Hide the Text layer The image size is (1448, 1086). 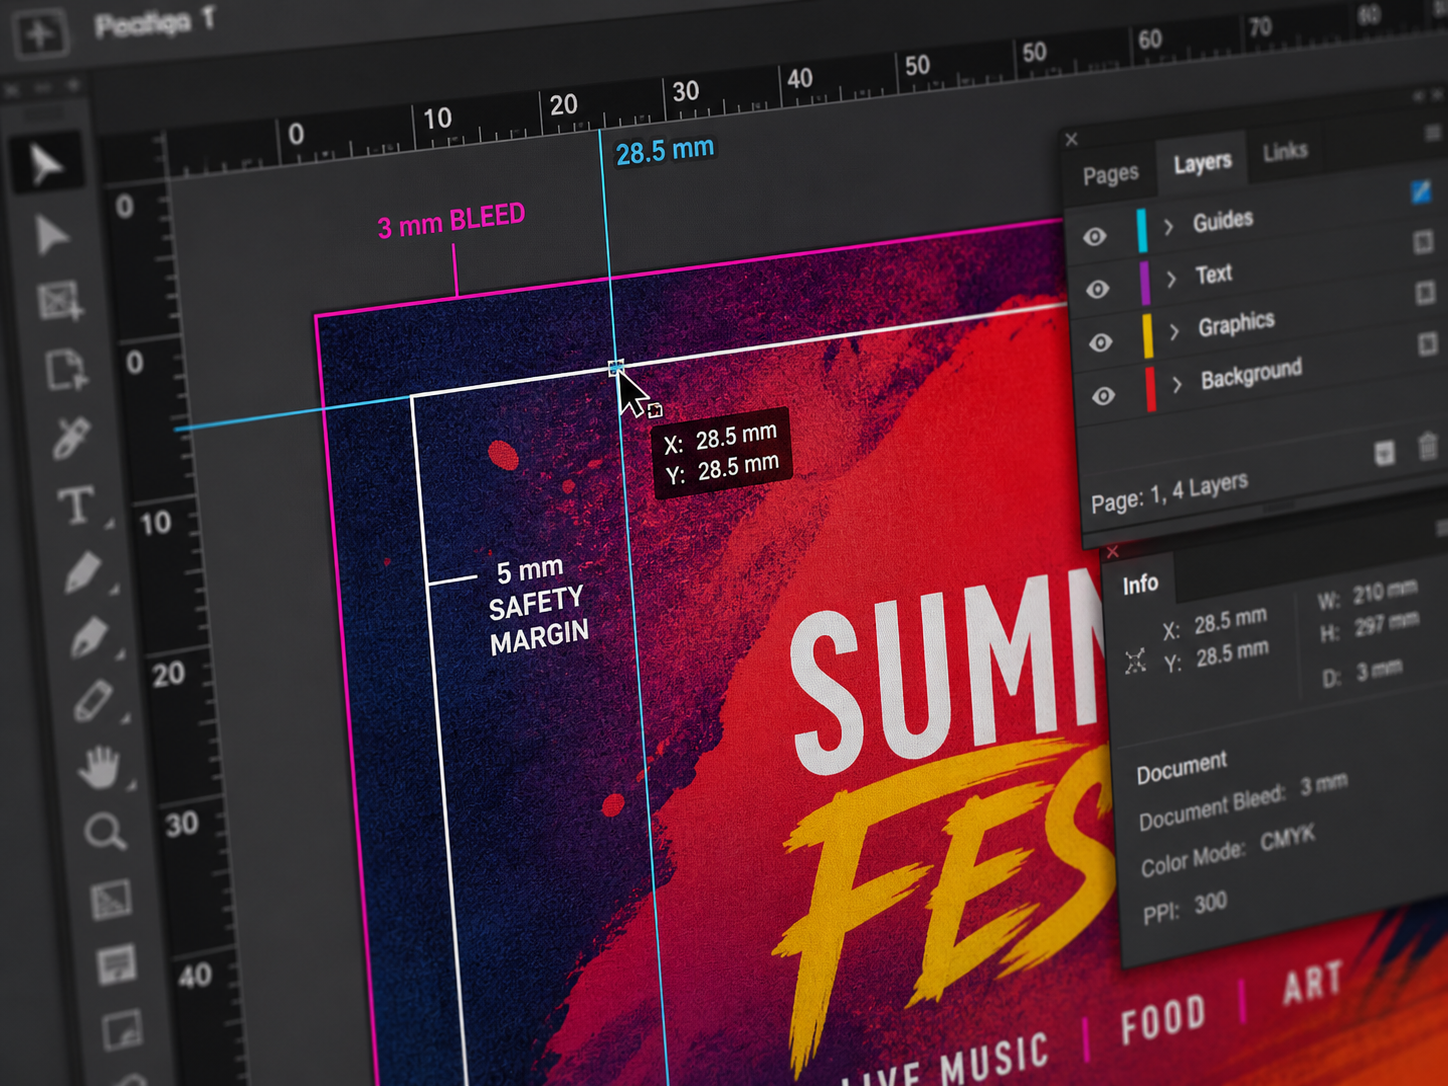[1097, 289]
